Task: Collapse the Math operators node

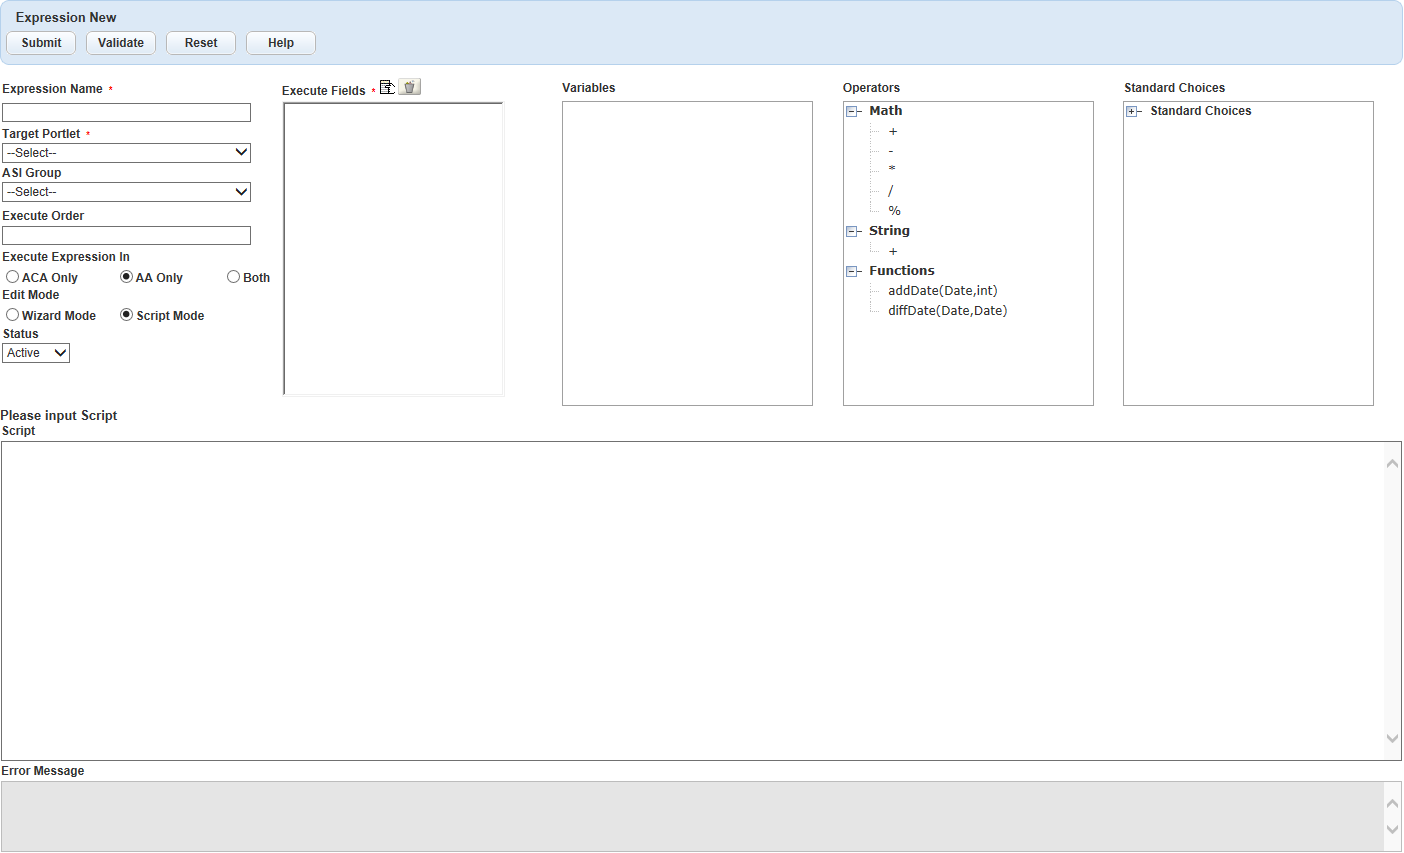Action: pyautogui.click(x=852, y=112)
